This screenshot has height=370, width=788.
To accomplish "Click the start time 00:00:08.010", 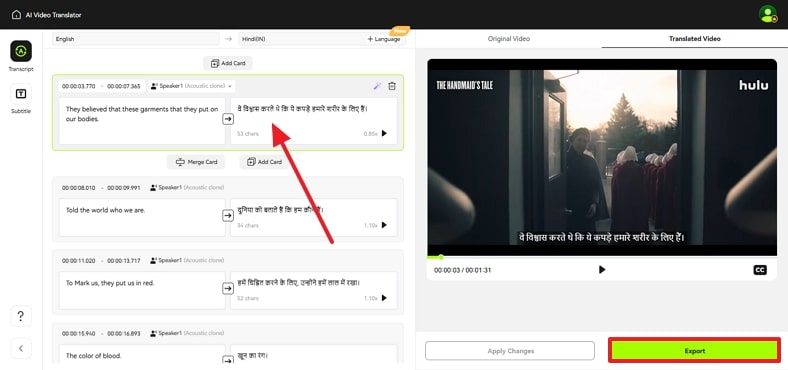I will 78,188.
